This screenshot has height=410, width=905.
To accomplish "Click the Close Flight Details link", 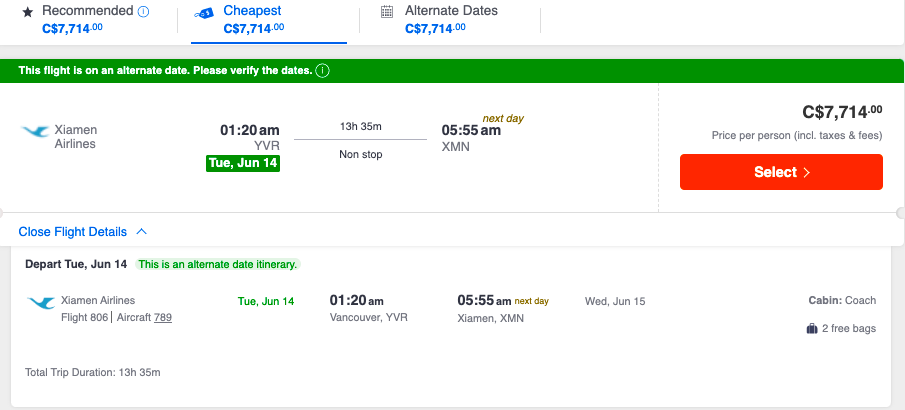I will coord(73,232).
